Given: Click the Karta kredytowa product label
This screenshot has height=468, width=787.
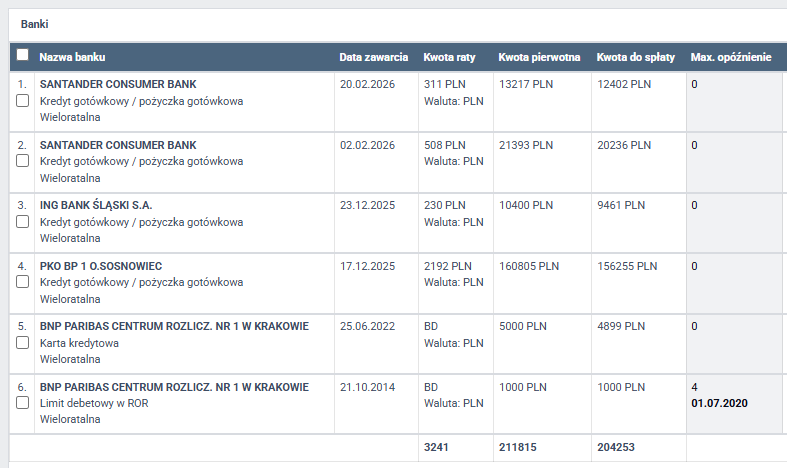Looking at the screenshot, I should click(79, 343).
